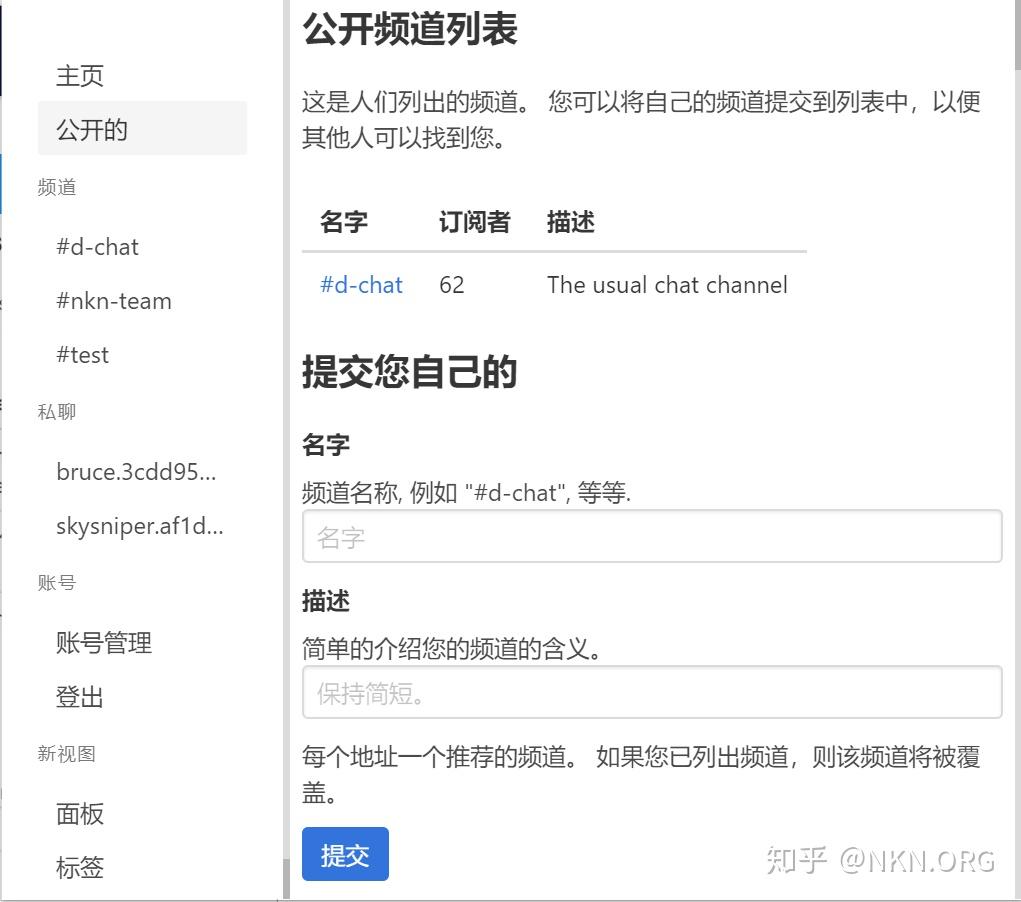This screenshot has height=902, width=1021.
Task: Click 登出 to log out
Action: point(80,697)
